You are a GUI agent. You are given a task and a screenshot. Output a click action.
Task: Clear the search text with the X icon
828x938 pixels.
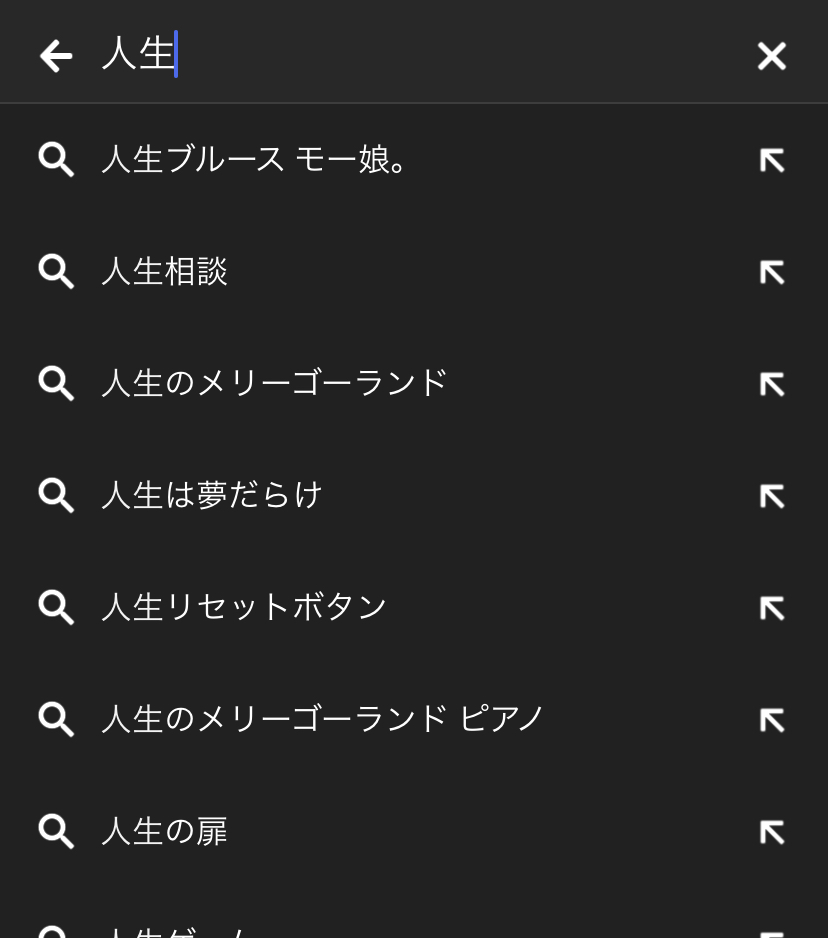[771, 56]
